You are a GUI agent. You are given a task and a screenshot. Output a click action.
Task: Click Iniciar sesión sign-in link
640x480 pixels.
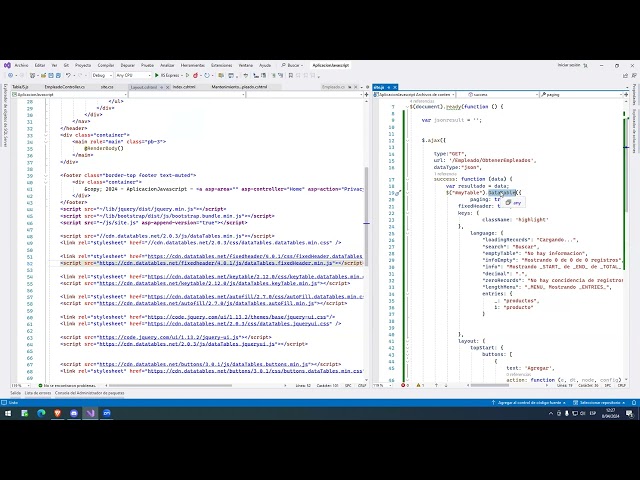pyautogui.click(x=569, y=65)
